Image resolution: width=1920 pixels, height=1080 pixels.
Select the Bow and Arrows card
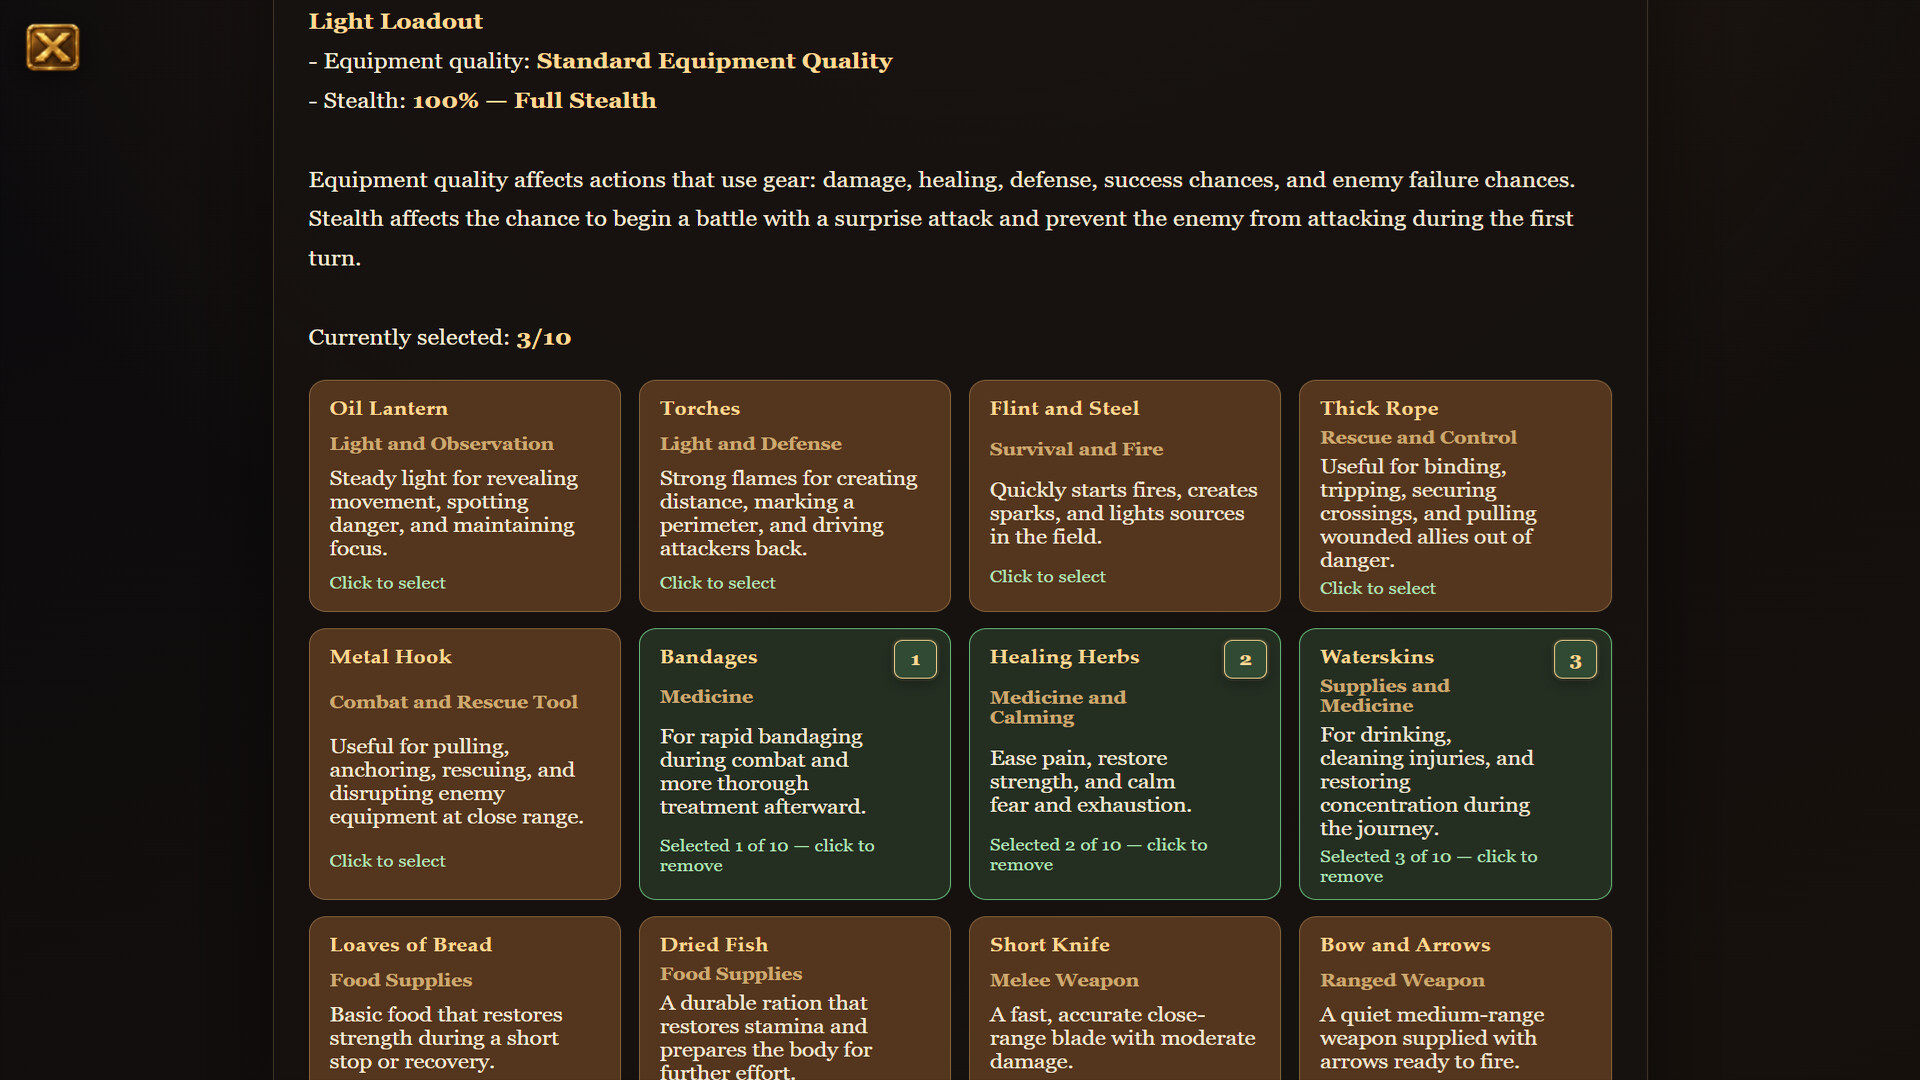[x=1455, y=998]
